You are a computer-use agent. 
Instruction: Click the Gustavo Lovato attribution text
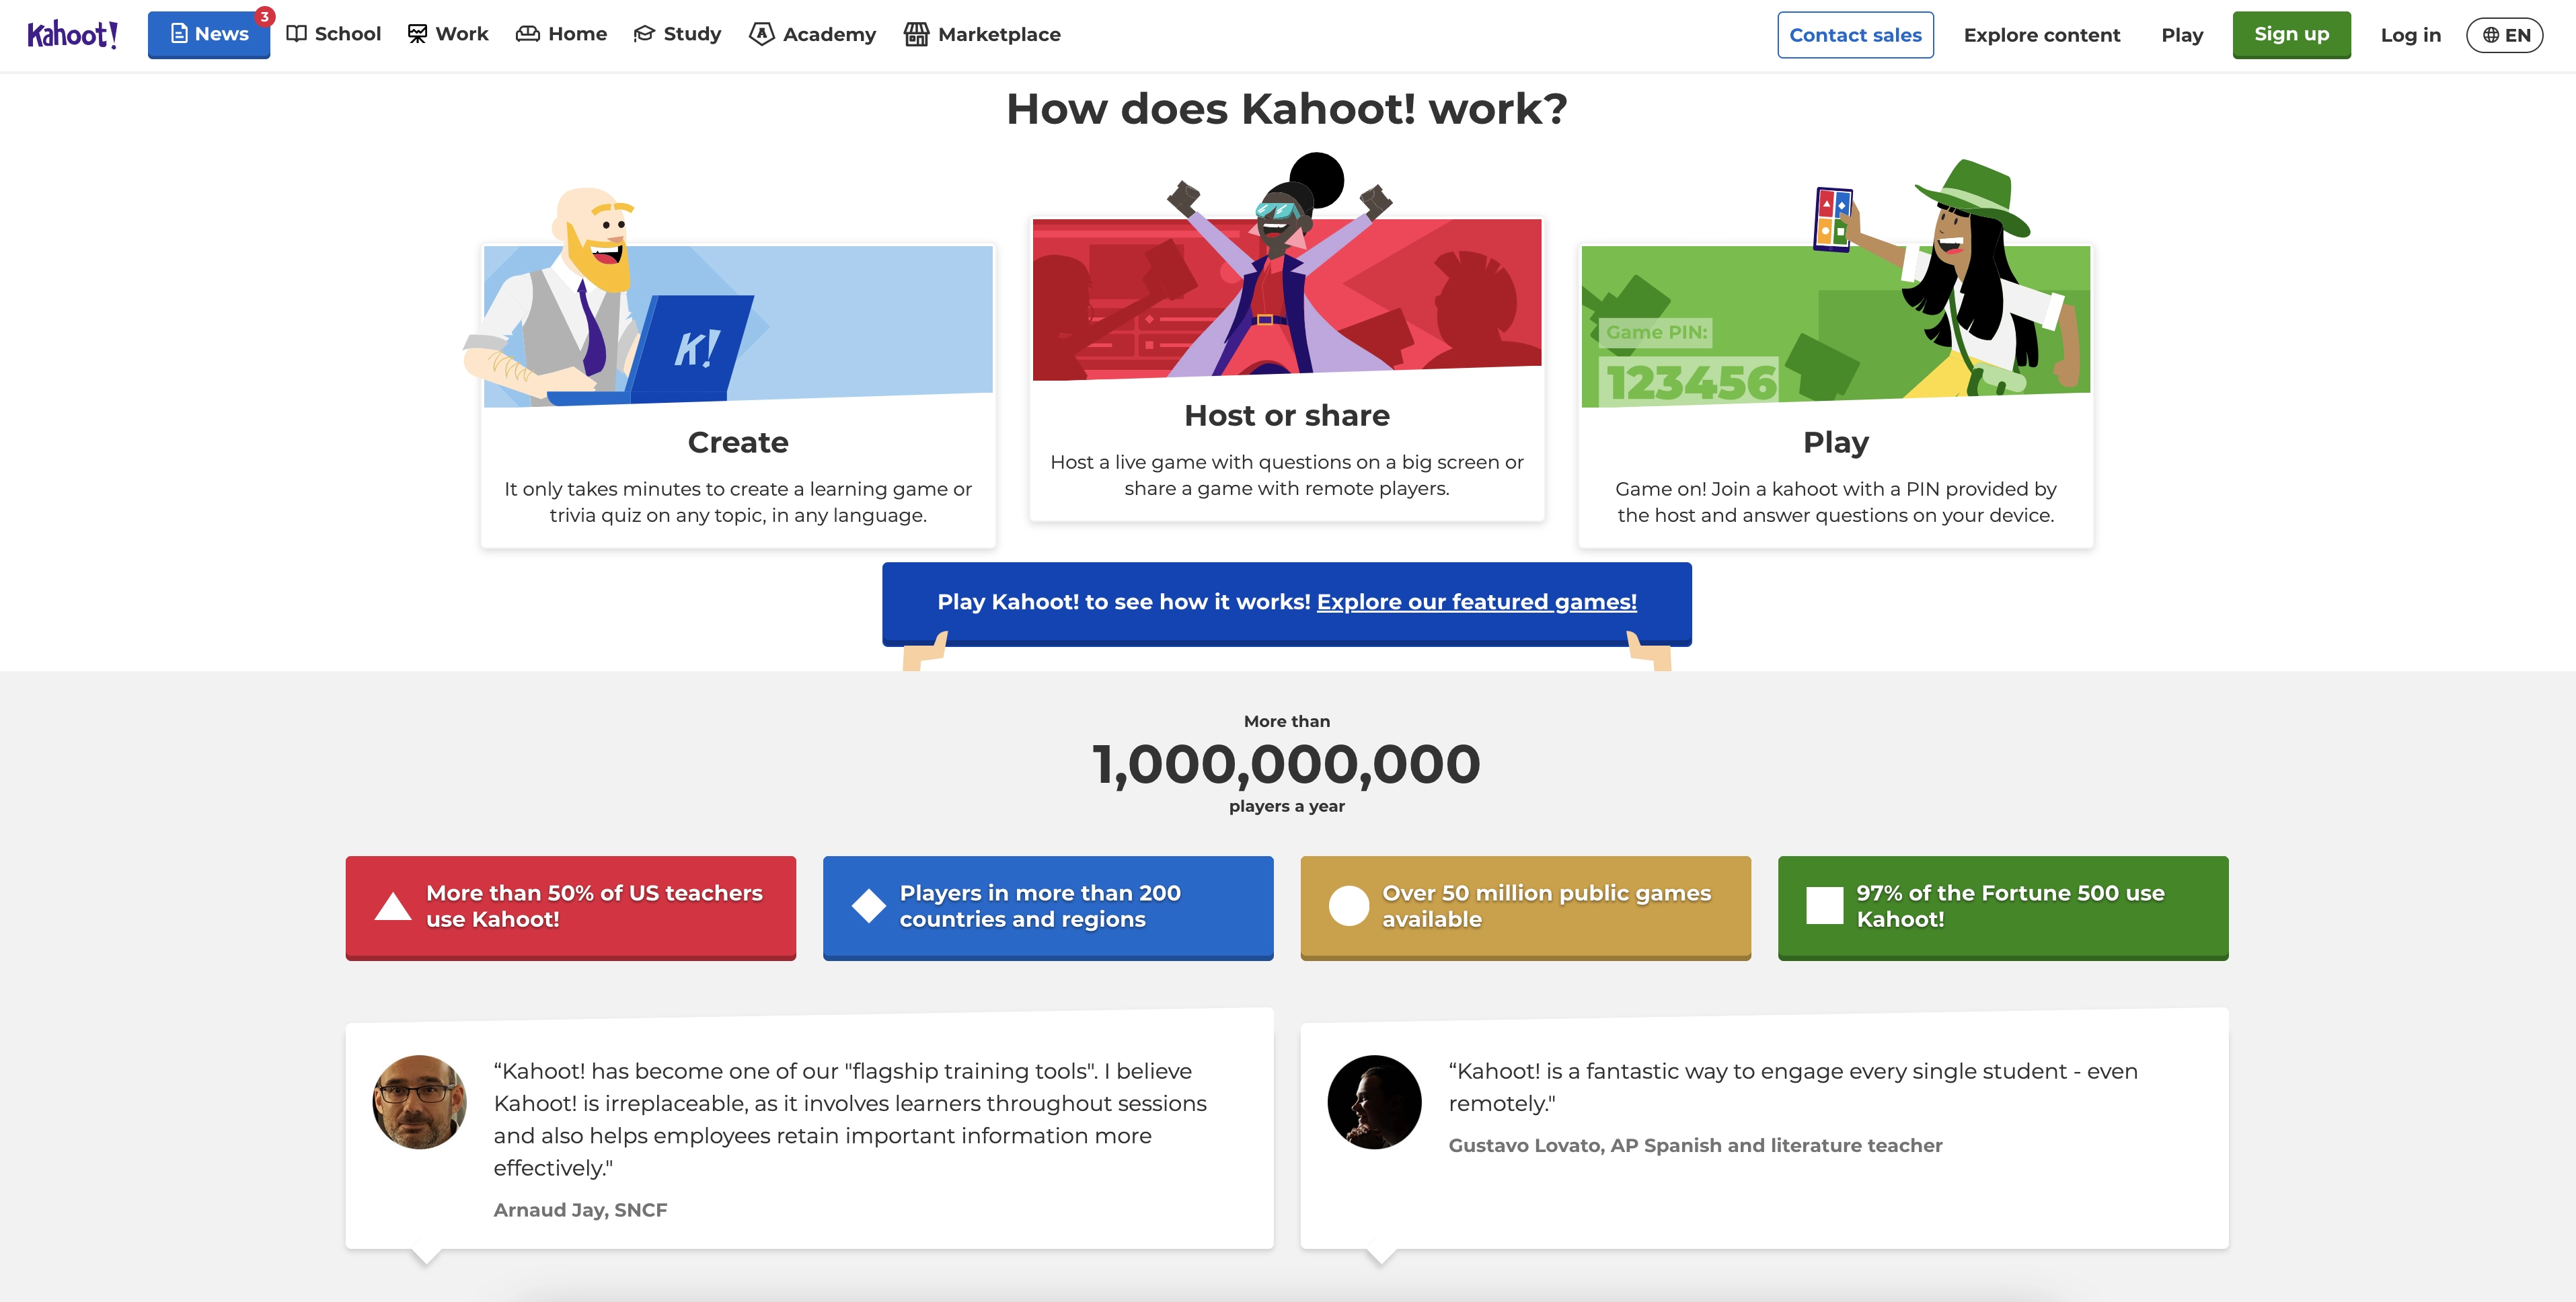(x=1695, y=1145)
